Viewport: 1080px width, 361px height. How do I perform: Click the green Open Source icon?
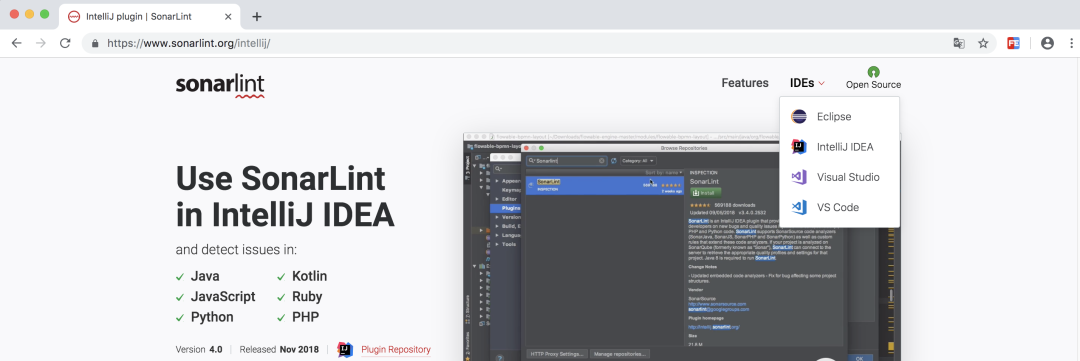(x=873, y=72)
